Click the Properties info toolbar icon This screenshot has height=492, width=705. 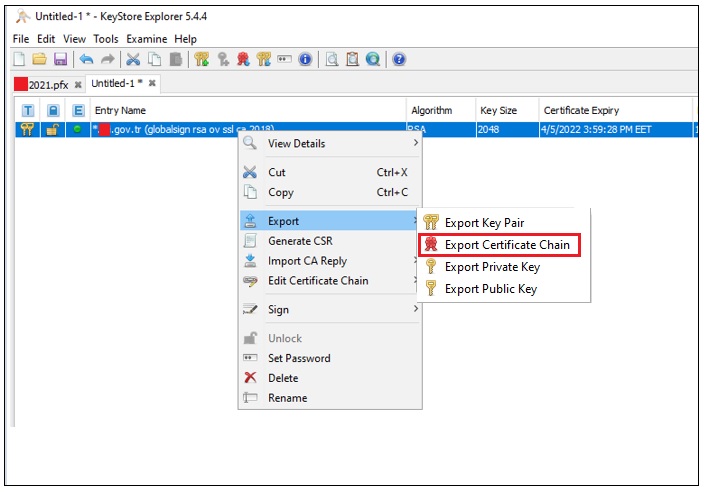pos(305,60)
